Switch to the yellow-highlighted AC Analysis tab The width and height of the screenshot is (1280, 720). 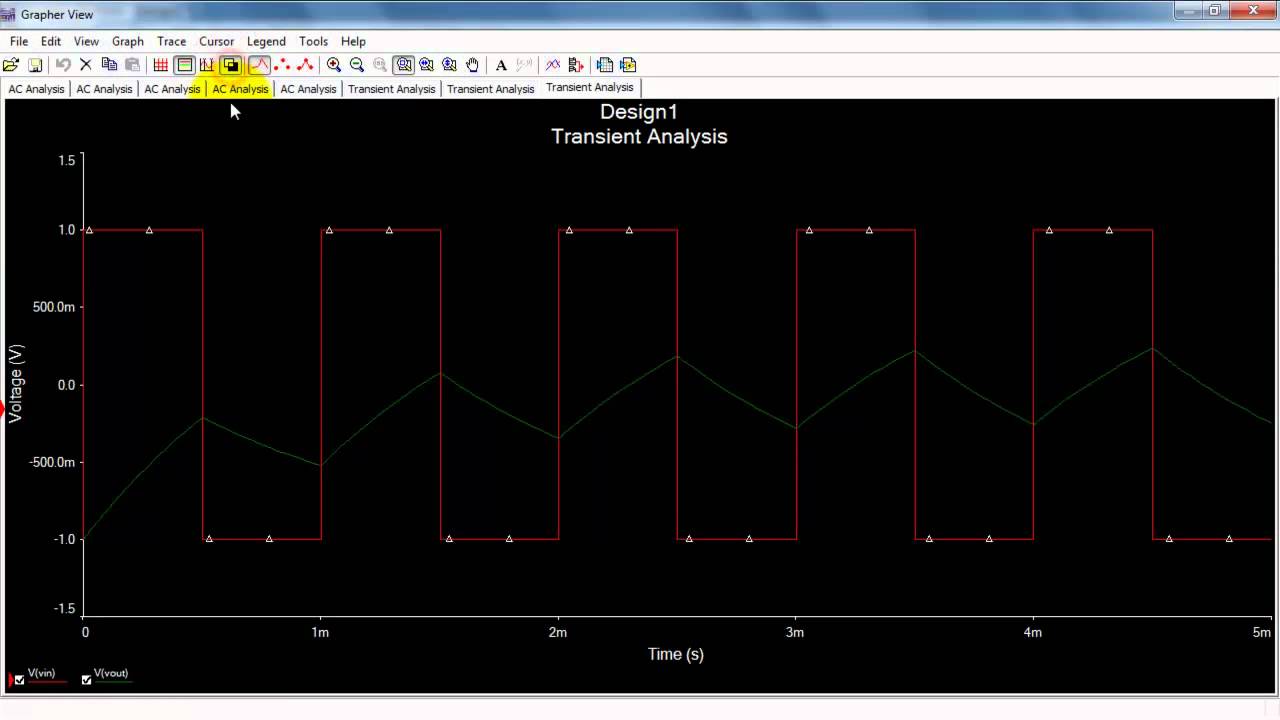pyautogui.click(x=240, y=89)
